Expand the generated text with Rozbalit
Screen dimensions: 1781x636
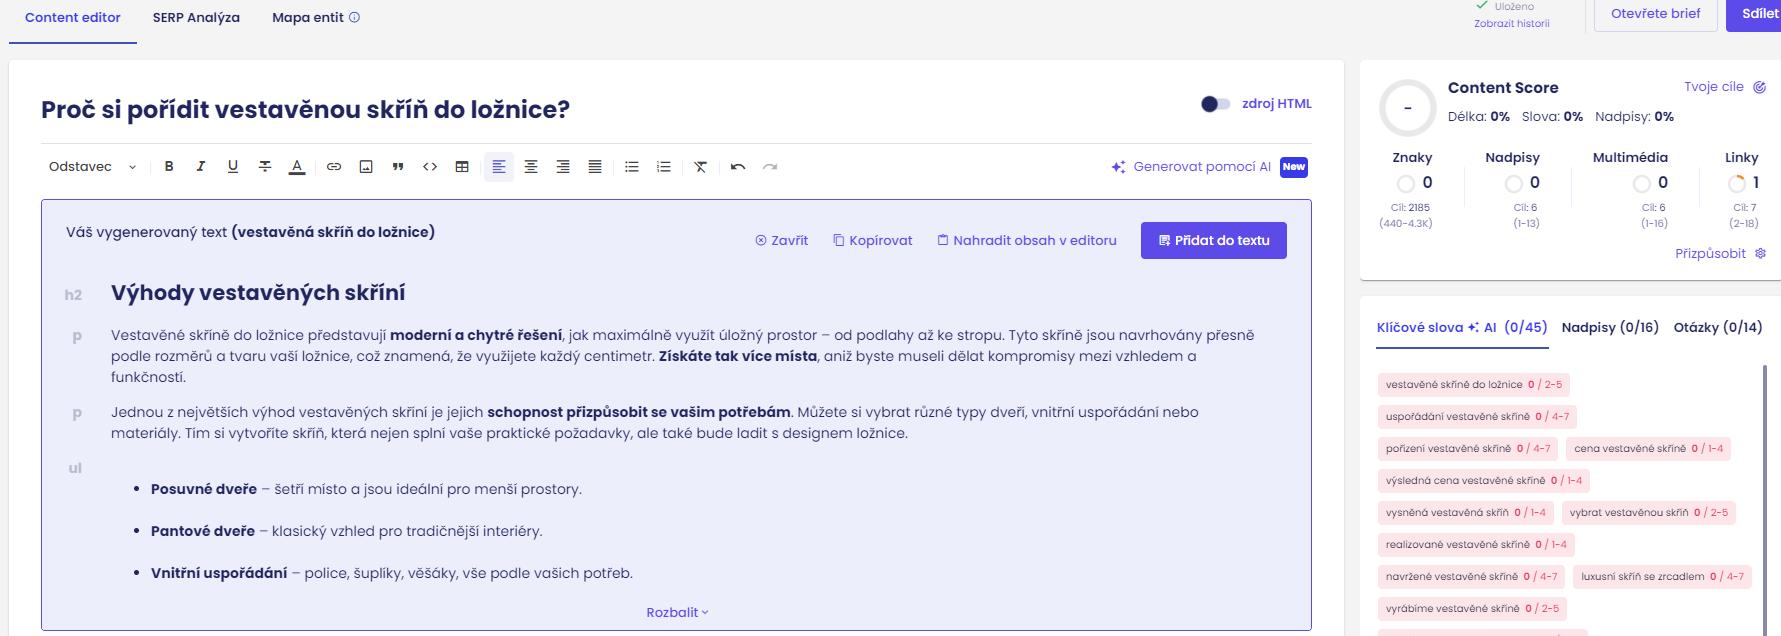677,612
